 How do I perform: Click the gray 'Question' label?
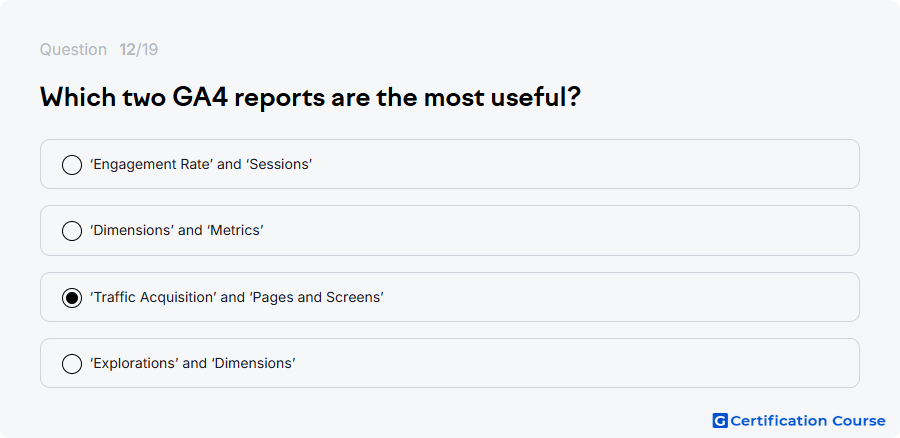[x=73, y=50]
